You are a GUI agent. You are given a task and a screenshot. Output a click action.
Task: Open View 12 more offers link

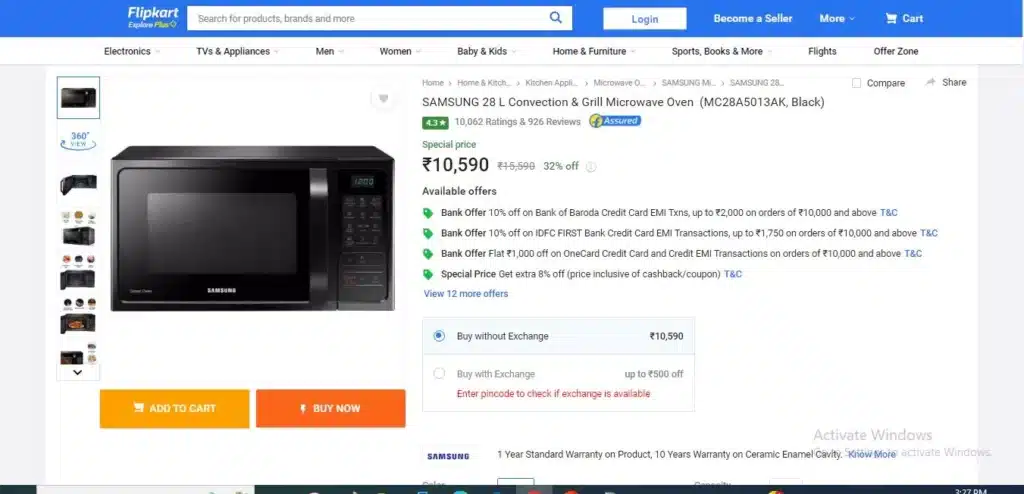point(466,293)
